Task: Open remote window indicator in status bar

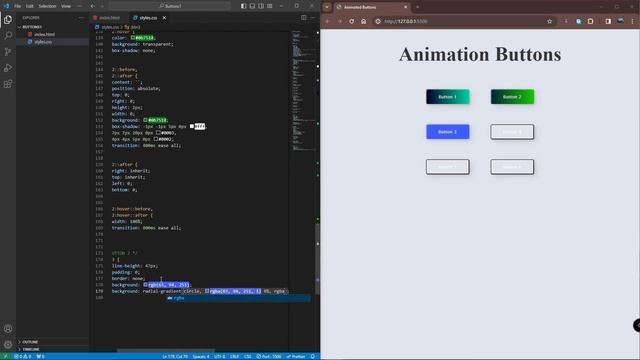Action: coord(5,356)
